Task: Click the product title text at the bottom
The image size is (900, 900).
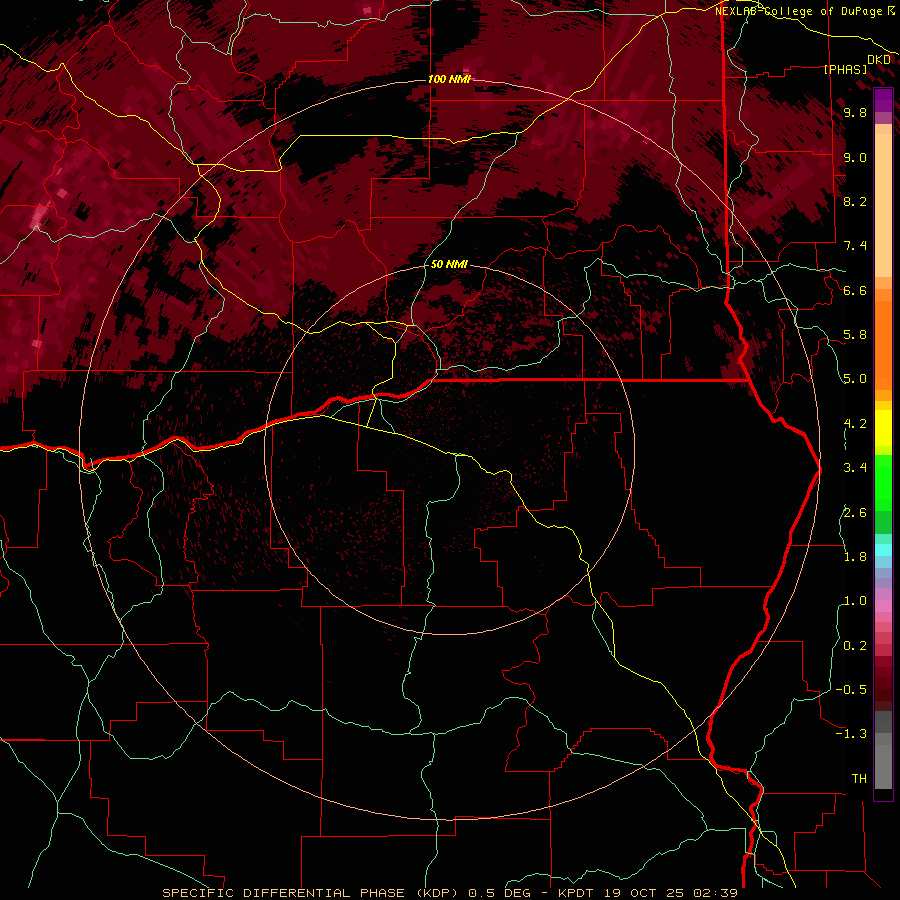Action: point(450,893)
